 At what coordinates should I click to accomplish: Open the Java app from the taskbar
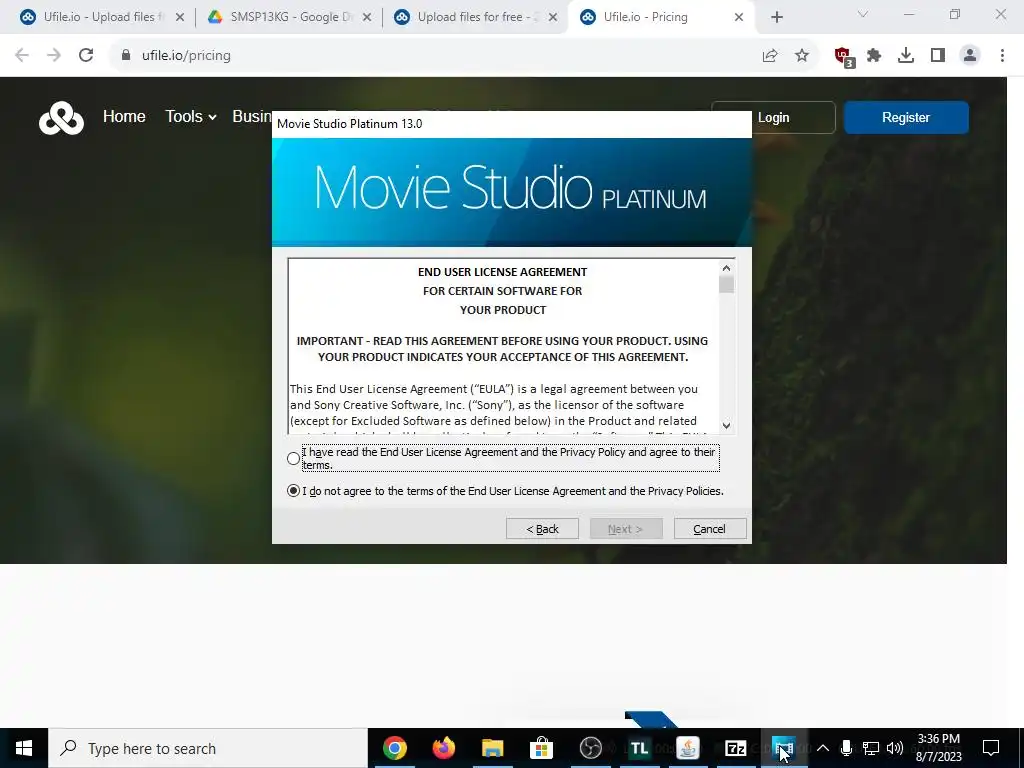pyautogui.click(x=688, y=748)
